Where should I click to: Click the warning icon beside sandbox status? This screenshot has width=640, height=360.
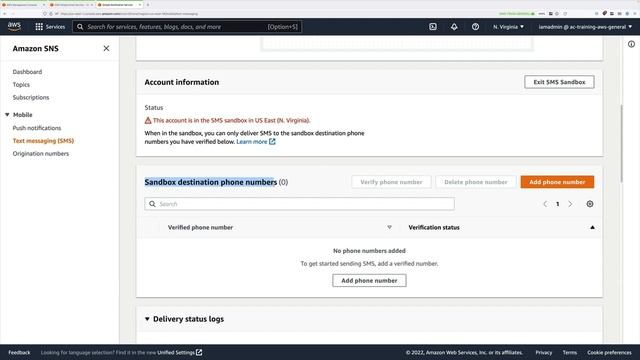tap(148, 120)
